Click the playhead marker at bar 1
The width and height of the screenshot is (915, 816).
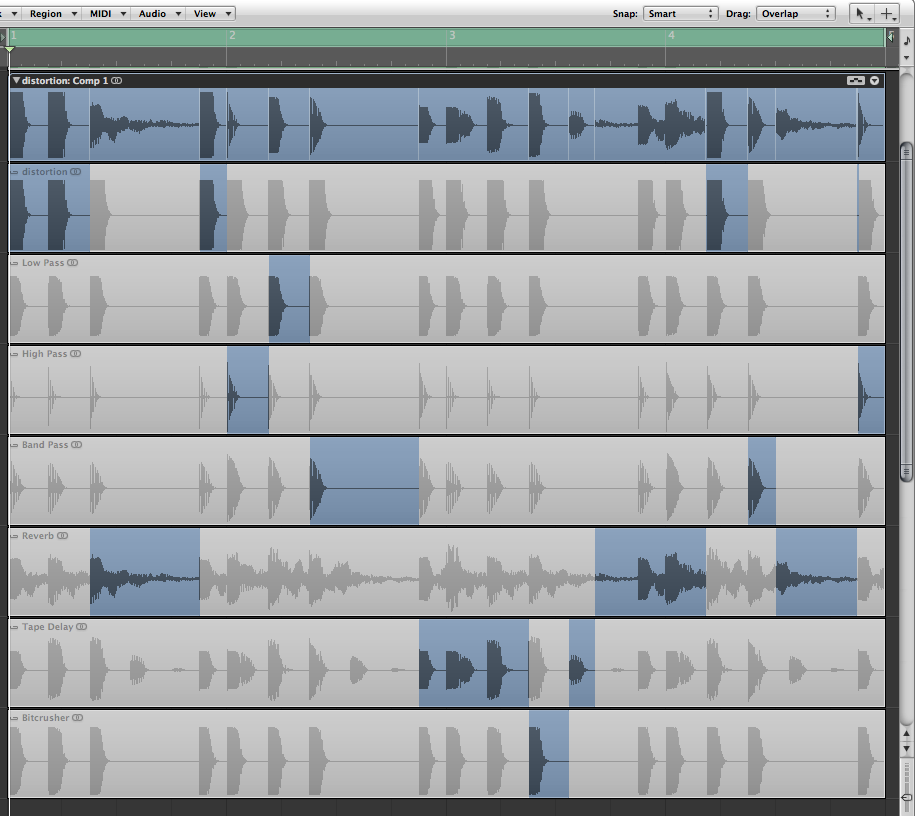pyautogui.click(x=9, y=49)
